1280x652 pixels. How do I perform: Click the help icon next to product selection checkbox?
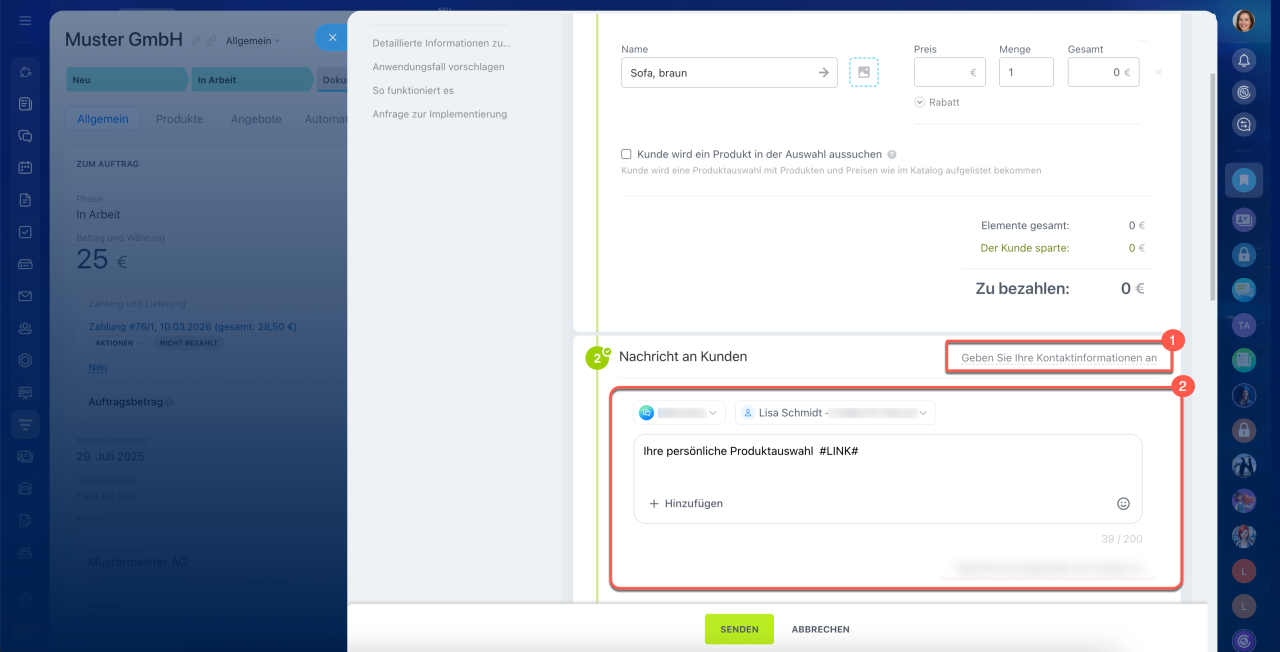(891, 155)
